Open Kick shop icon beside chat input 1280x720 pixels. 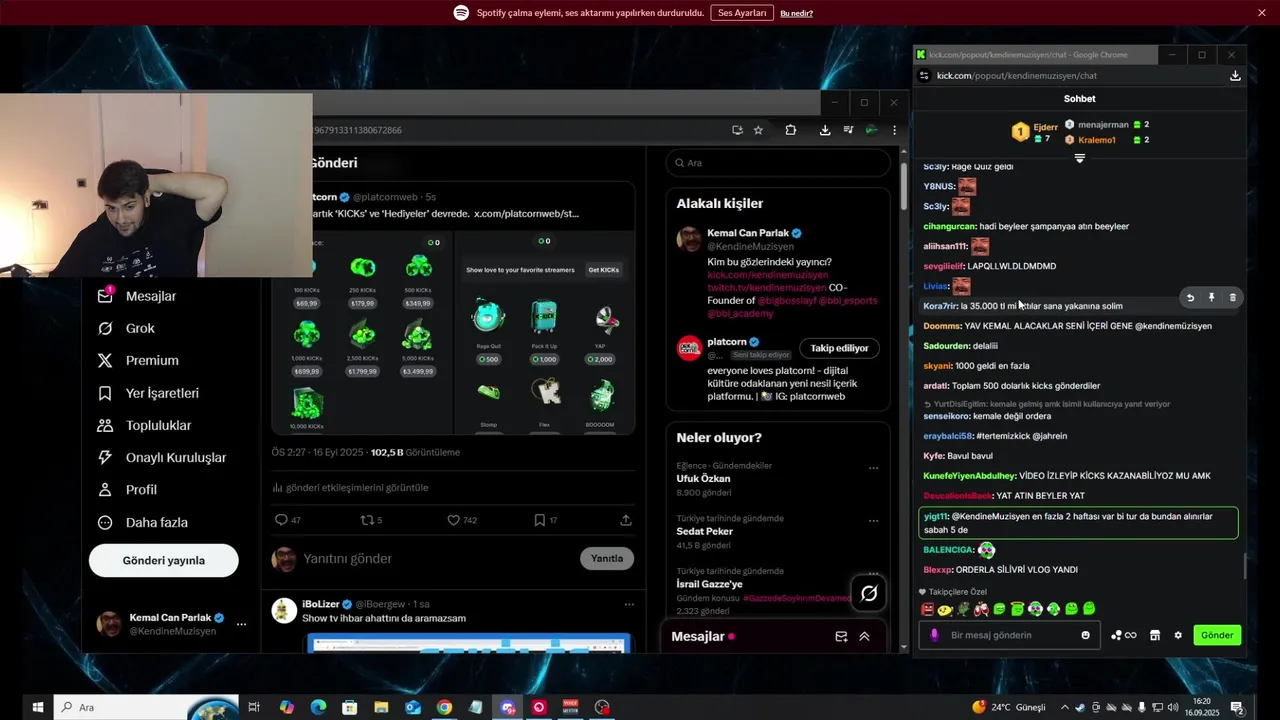1155,635
